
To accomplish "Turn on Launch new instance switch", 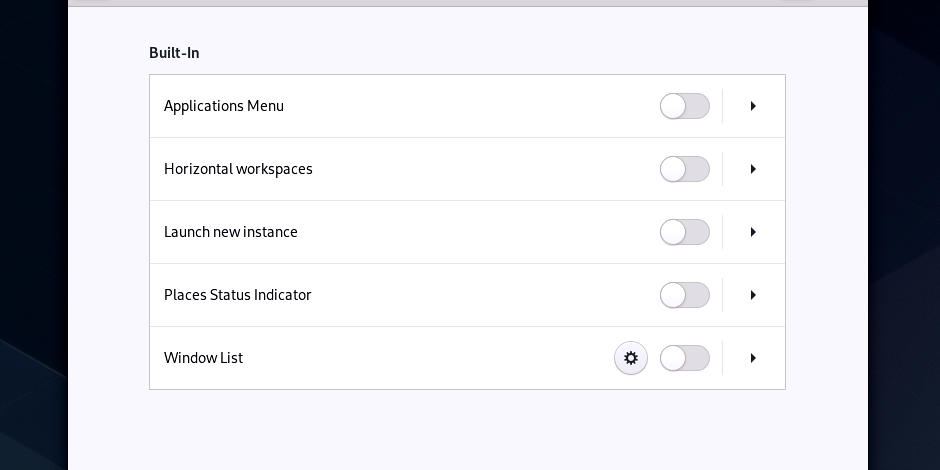I will coord(685,232).
